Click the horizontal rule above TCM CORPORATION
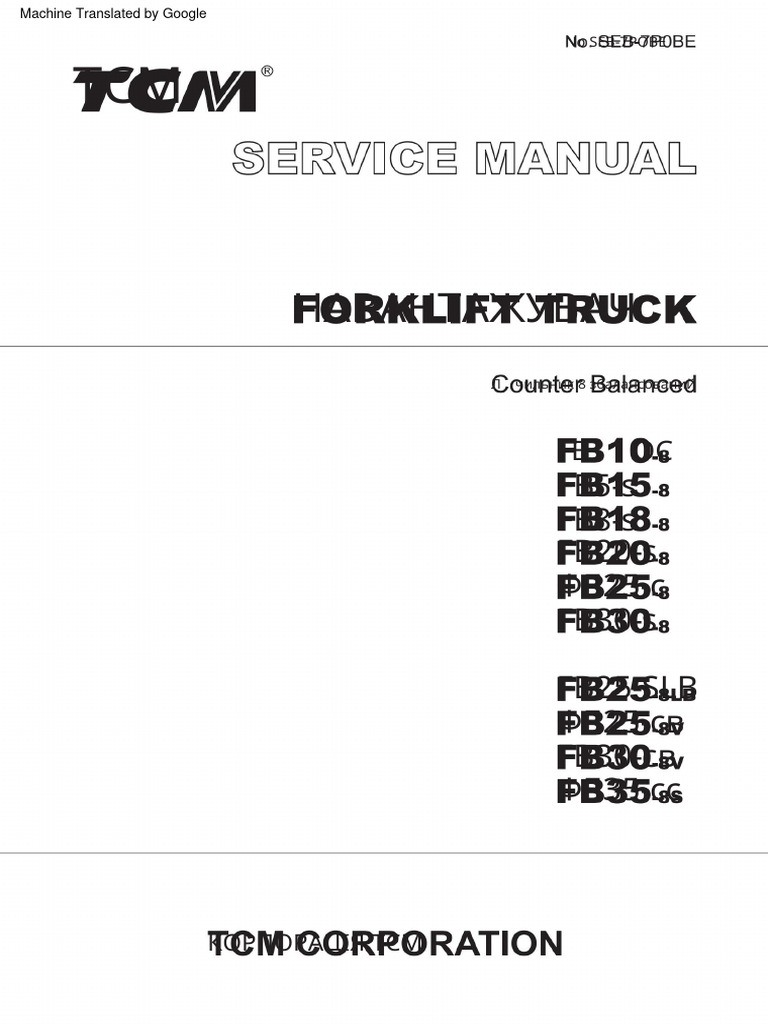Screen dimensions: 768x1024 coord(384,853)
